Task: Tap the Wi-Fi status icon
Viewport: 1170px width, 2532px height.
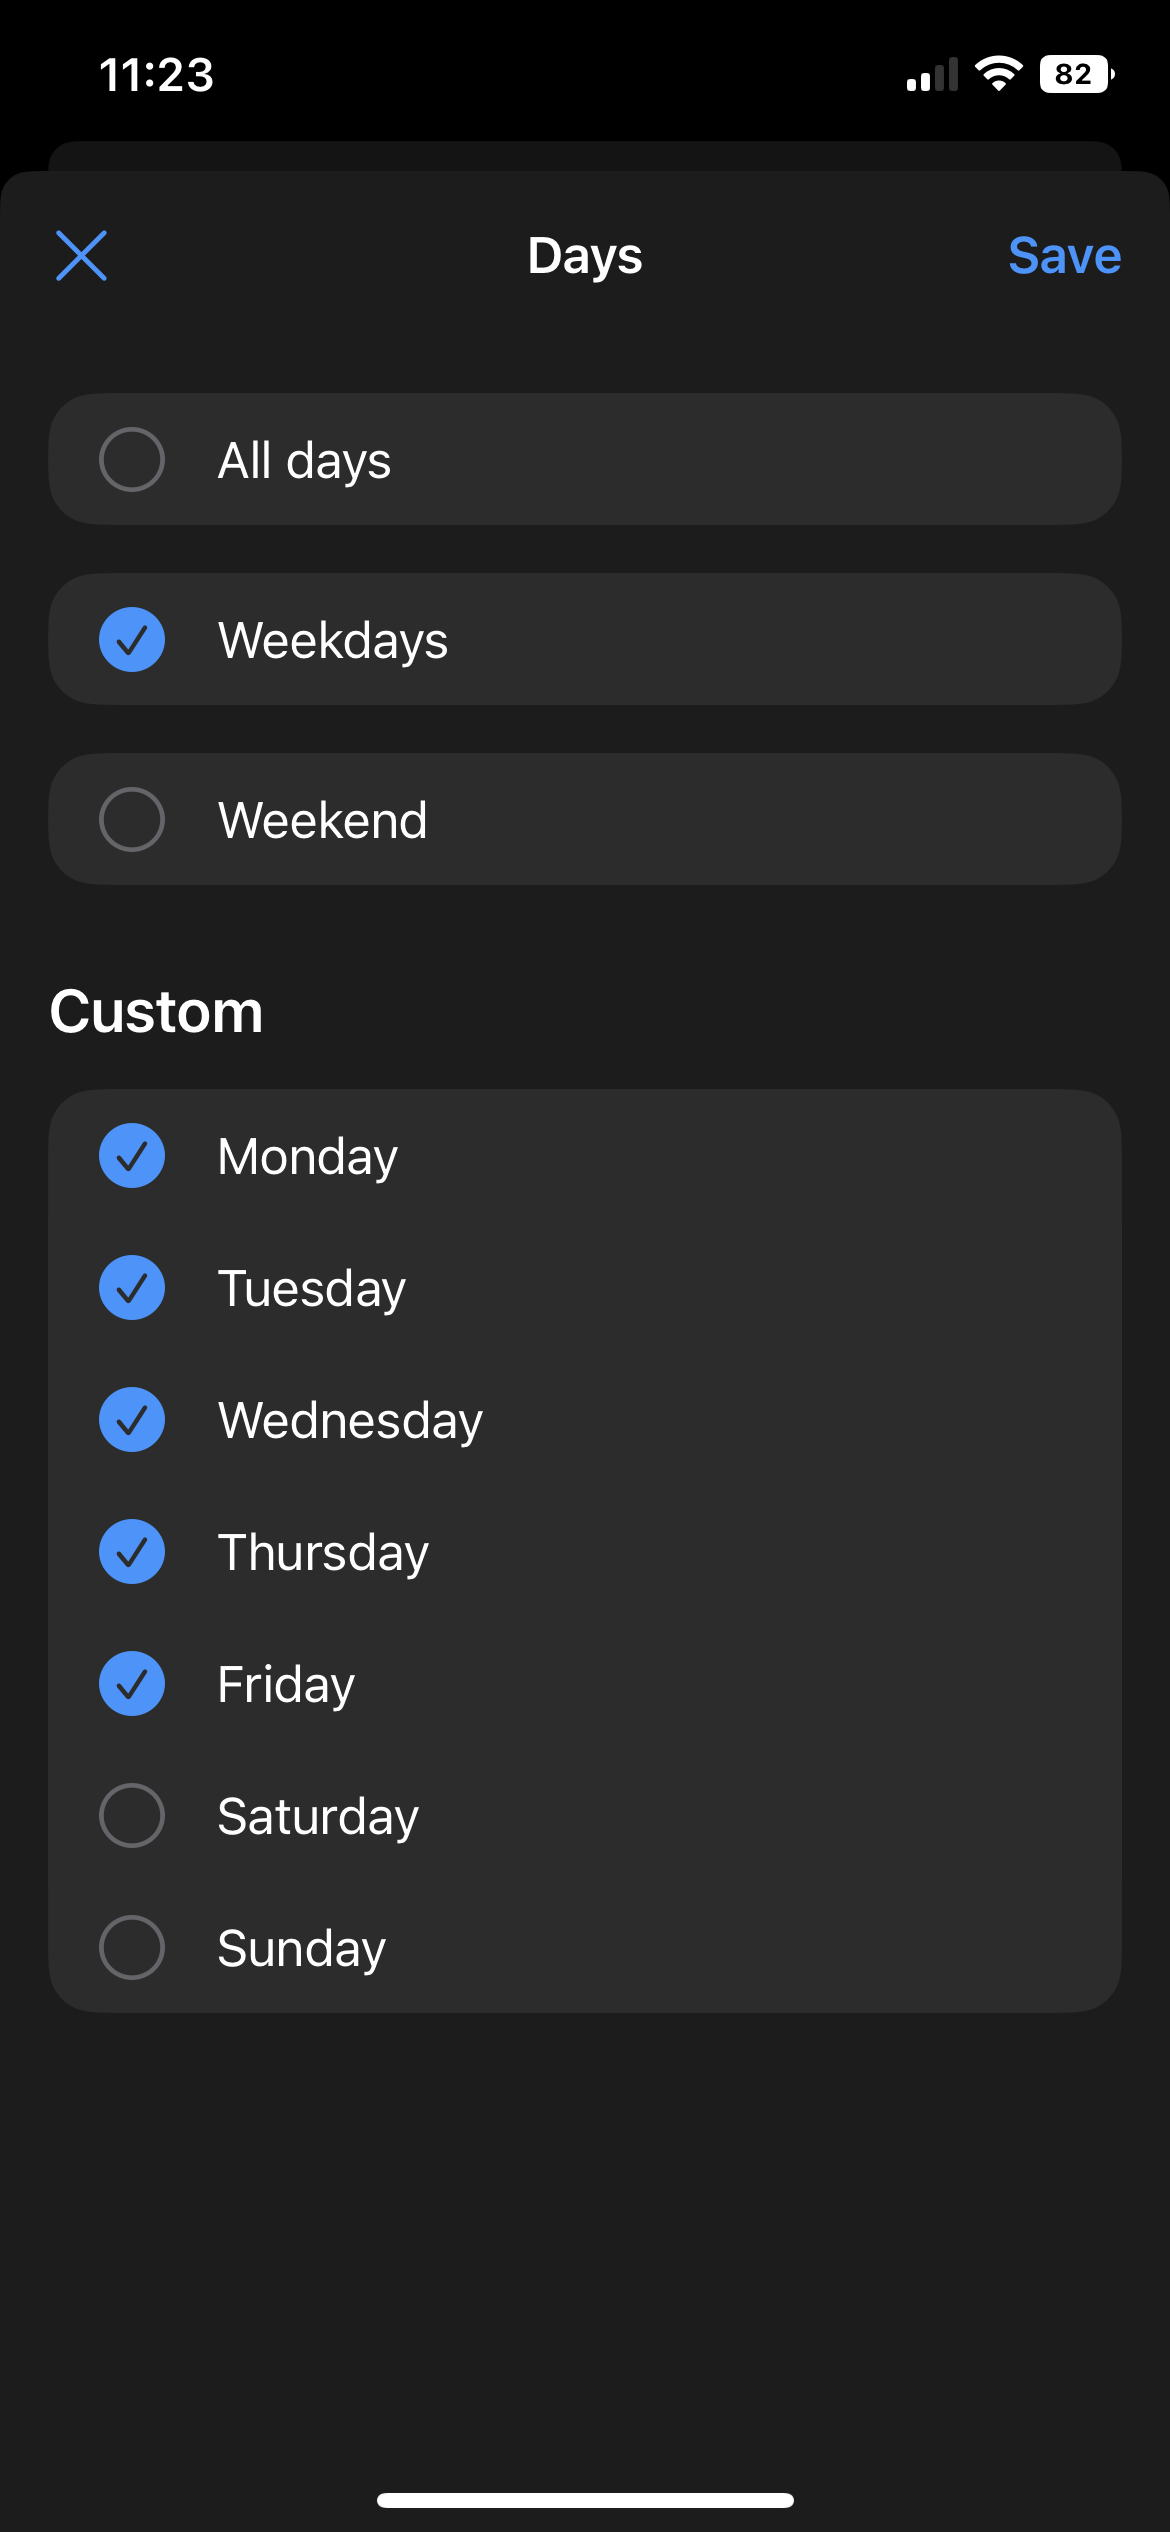Action: tap(998, 74)
